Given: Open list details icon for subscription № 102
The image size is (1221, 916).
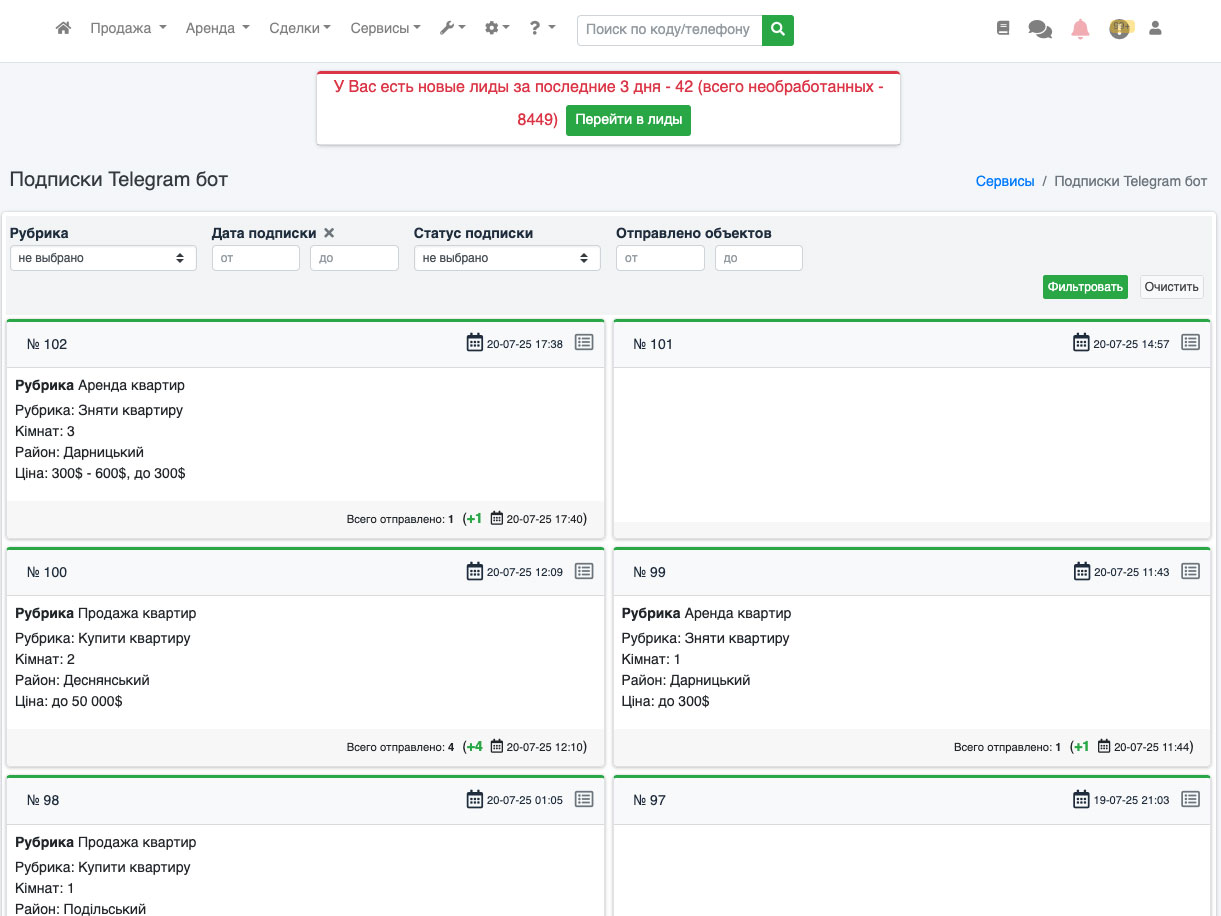Looking at the screenshot, I should click(584, 343).
